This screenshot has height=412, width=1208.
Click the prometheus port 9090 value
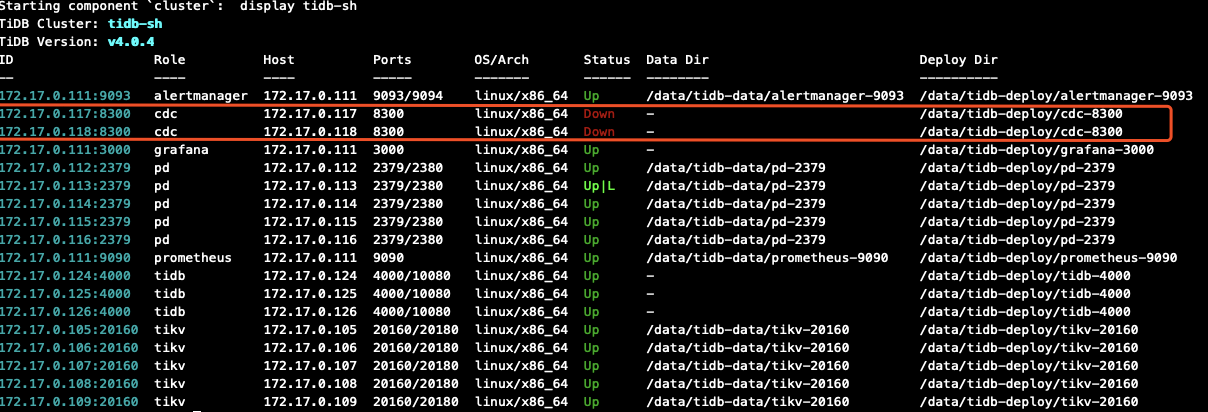[x=389, y=258]
